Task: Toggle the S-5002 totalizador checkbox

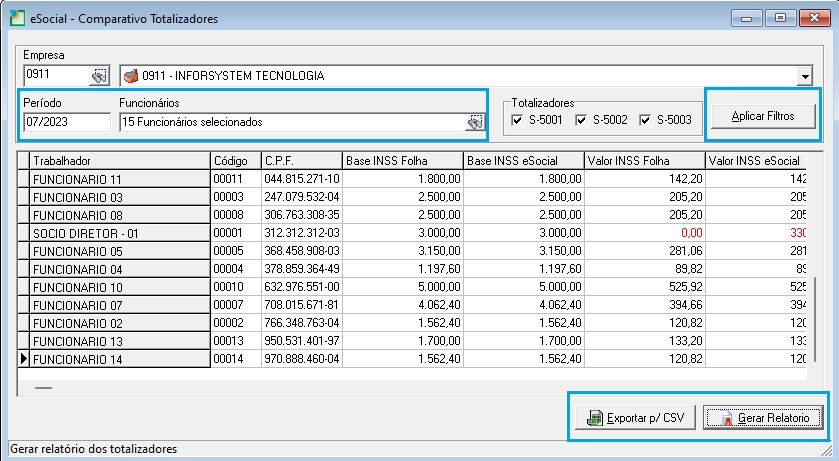Action: coord(581,120)
